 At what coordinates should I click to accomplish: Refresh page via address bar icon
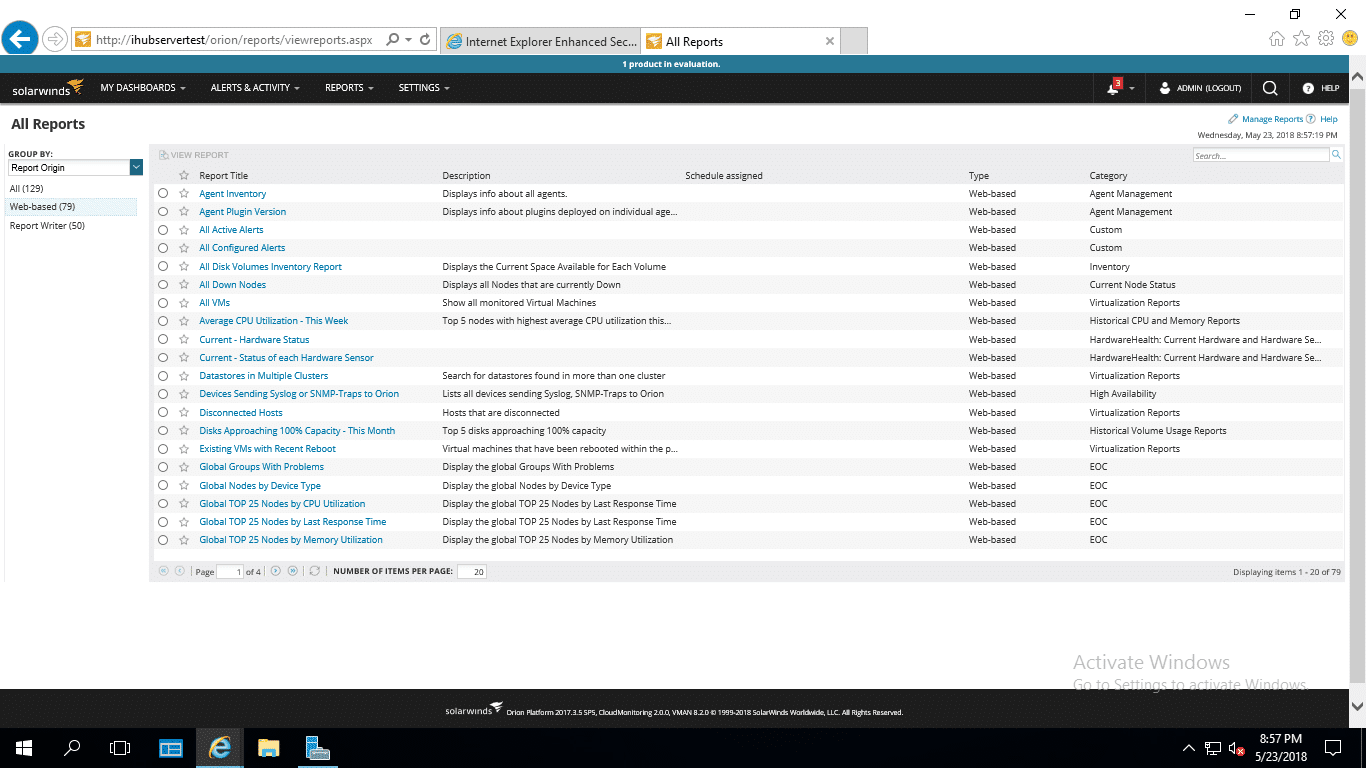tap(425, 40)
